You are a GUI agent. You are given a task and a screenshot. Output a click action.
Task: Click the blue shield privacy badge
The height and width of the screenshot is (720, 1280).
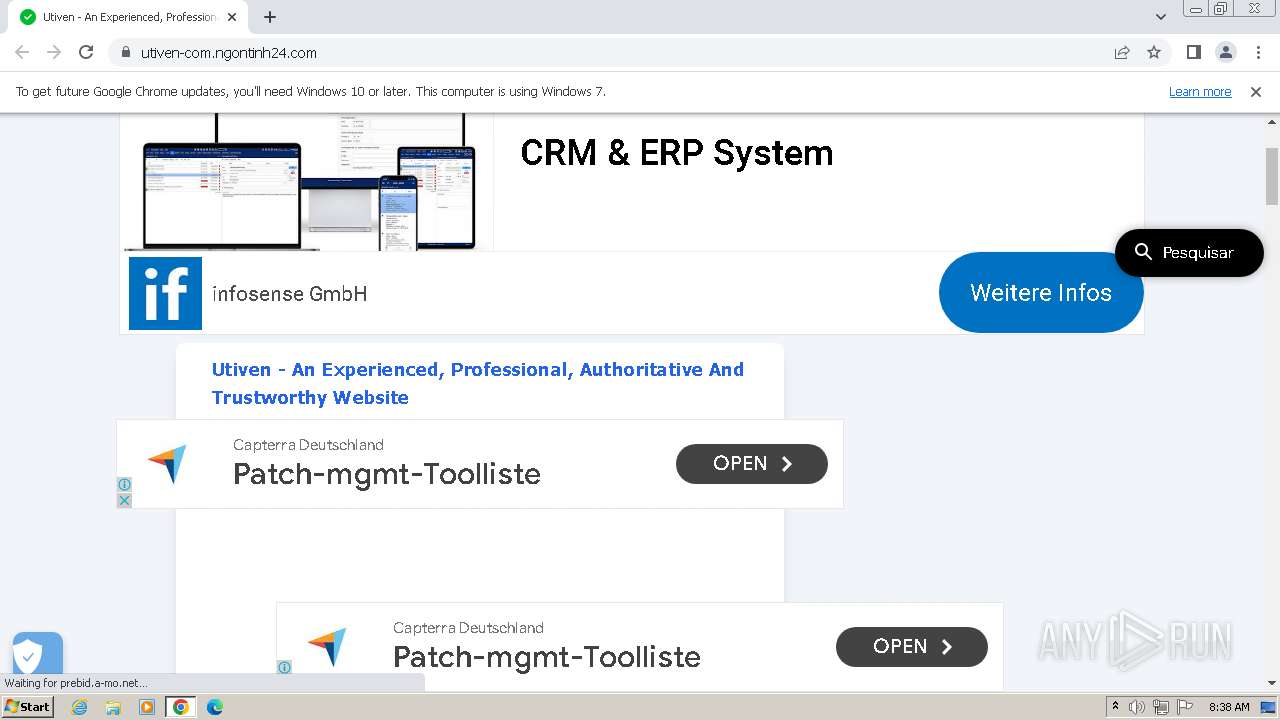pos(37,655)
